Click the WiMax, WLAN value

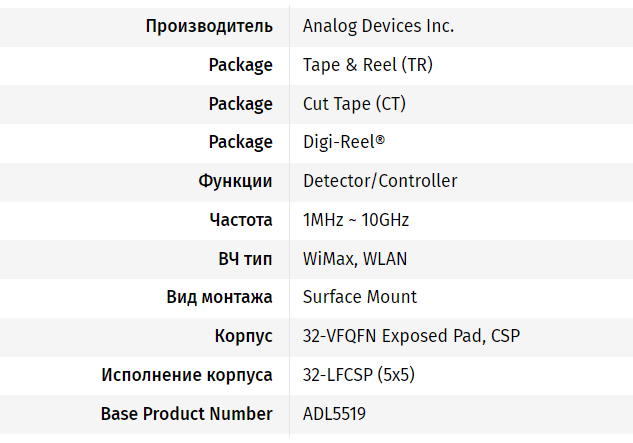(355, 258)
